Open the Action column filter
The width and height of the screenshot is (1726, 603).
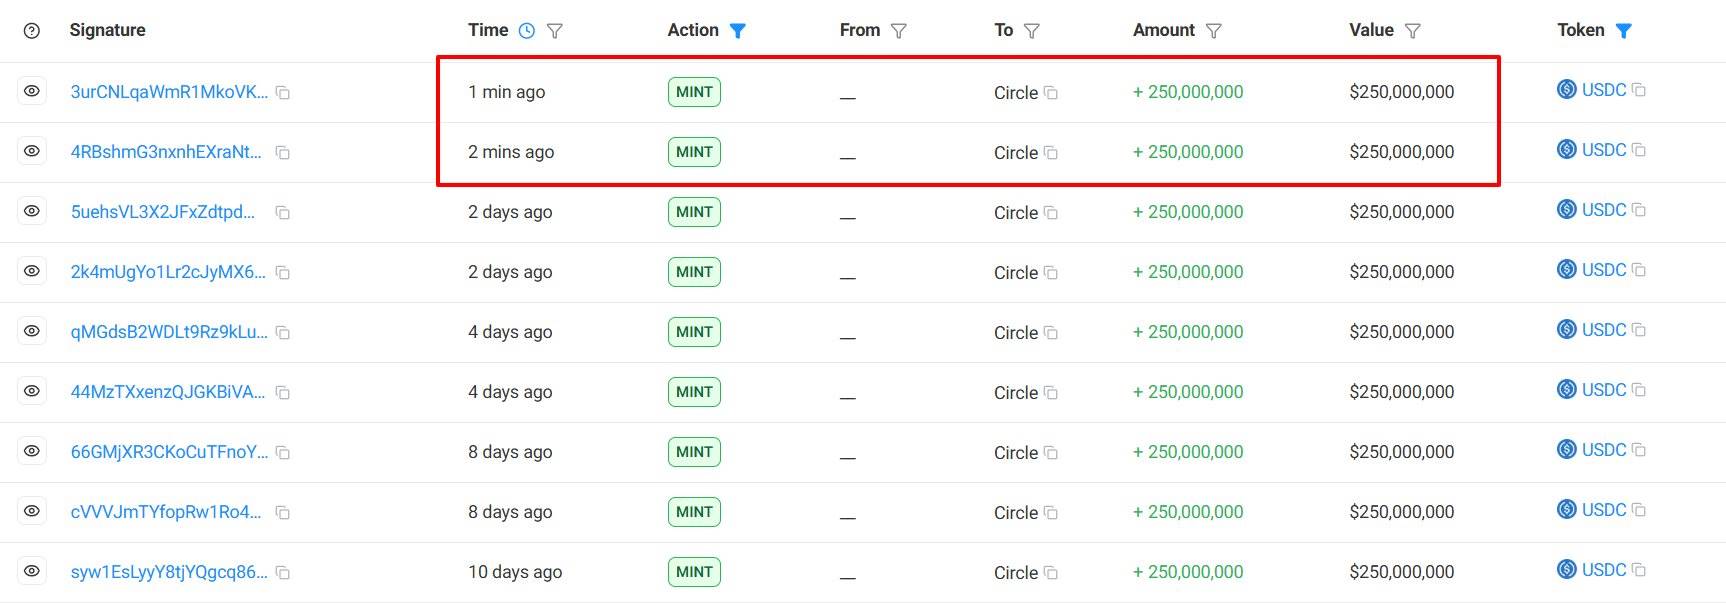[738, 31]
